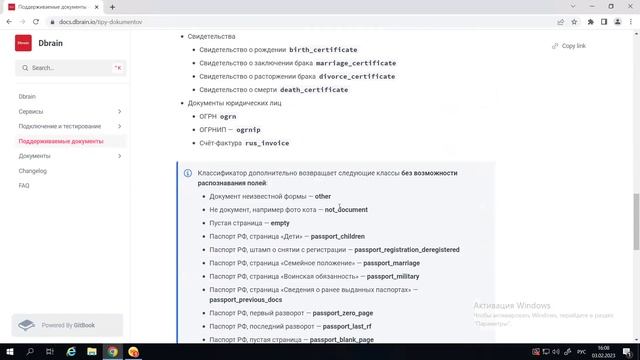Open the notification center icon
Screen dimensions: 640x360
(x=627, y=352)
